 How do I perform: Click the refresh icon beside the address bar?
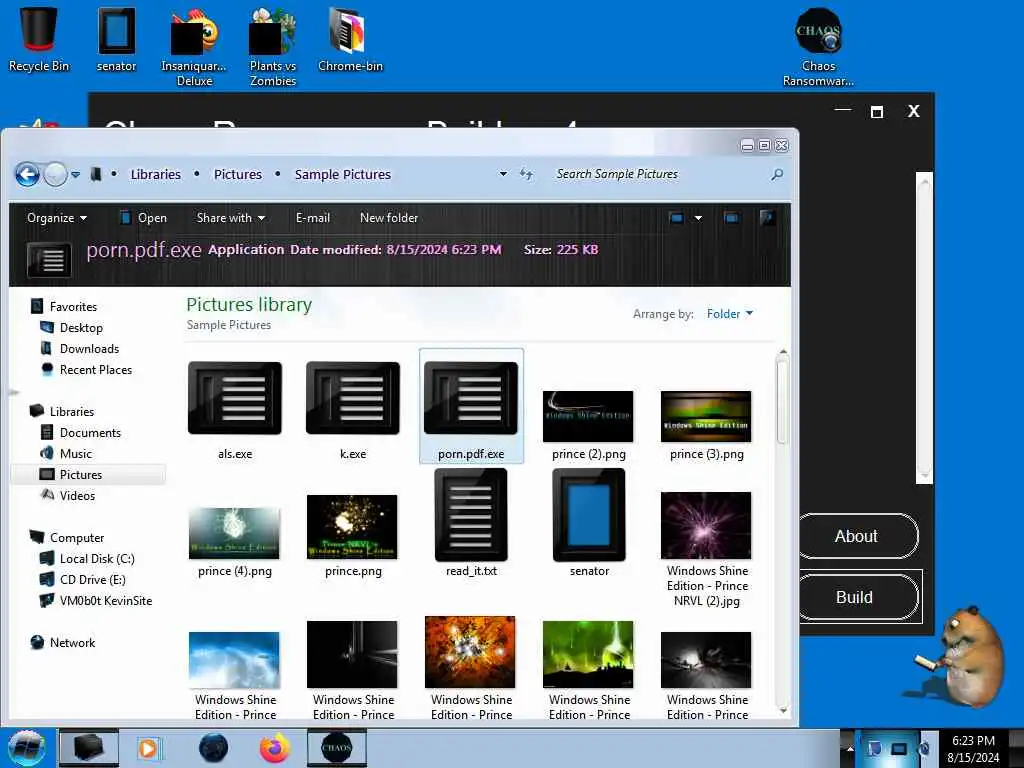coord(526,174)
